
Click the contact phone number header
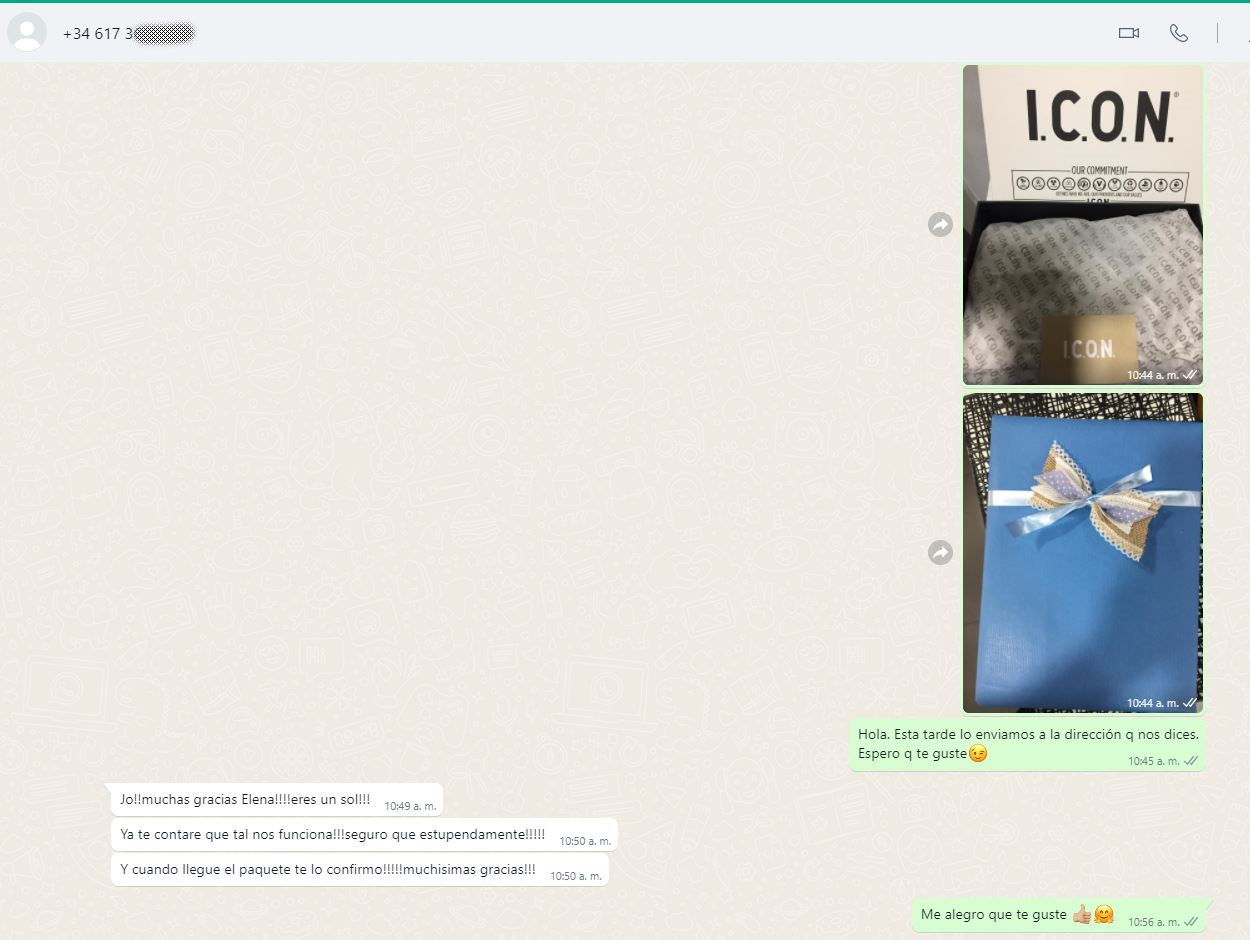(128, 33)
